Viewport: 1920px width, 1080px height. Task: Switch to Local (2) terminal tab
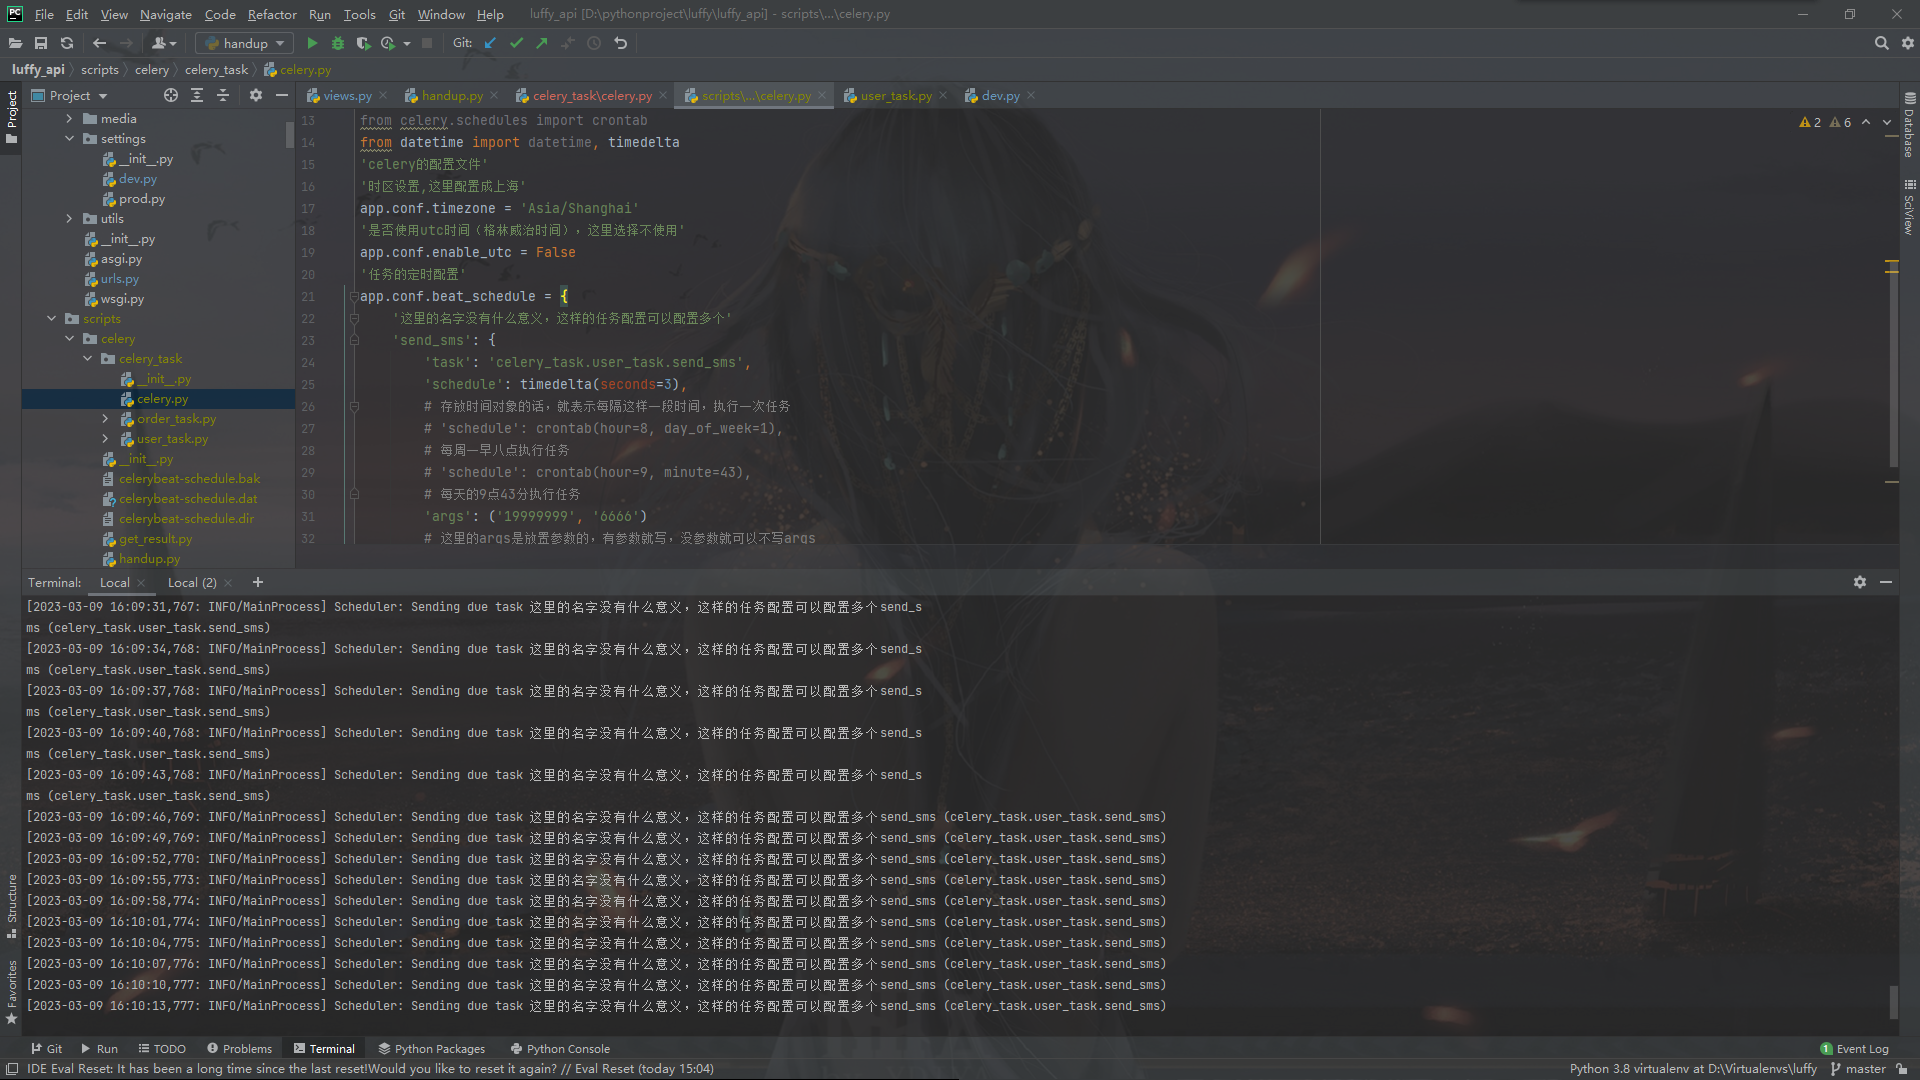pos(192,582)
